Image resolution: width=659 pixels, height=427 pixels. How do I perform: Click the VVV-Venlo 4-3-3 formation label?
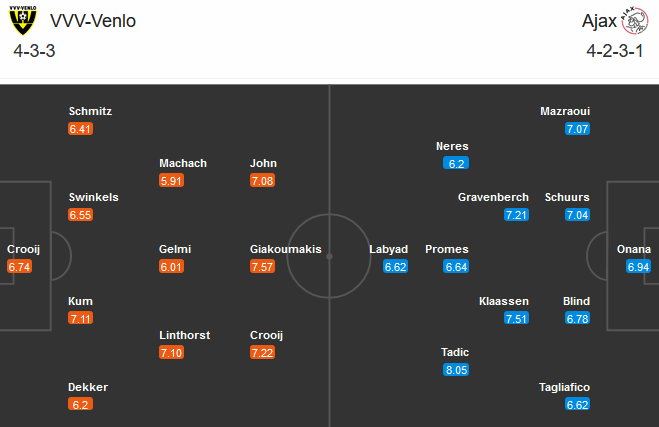tap(34, 50)
